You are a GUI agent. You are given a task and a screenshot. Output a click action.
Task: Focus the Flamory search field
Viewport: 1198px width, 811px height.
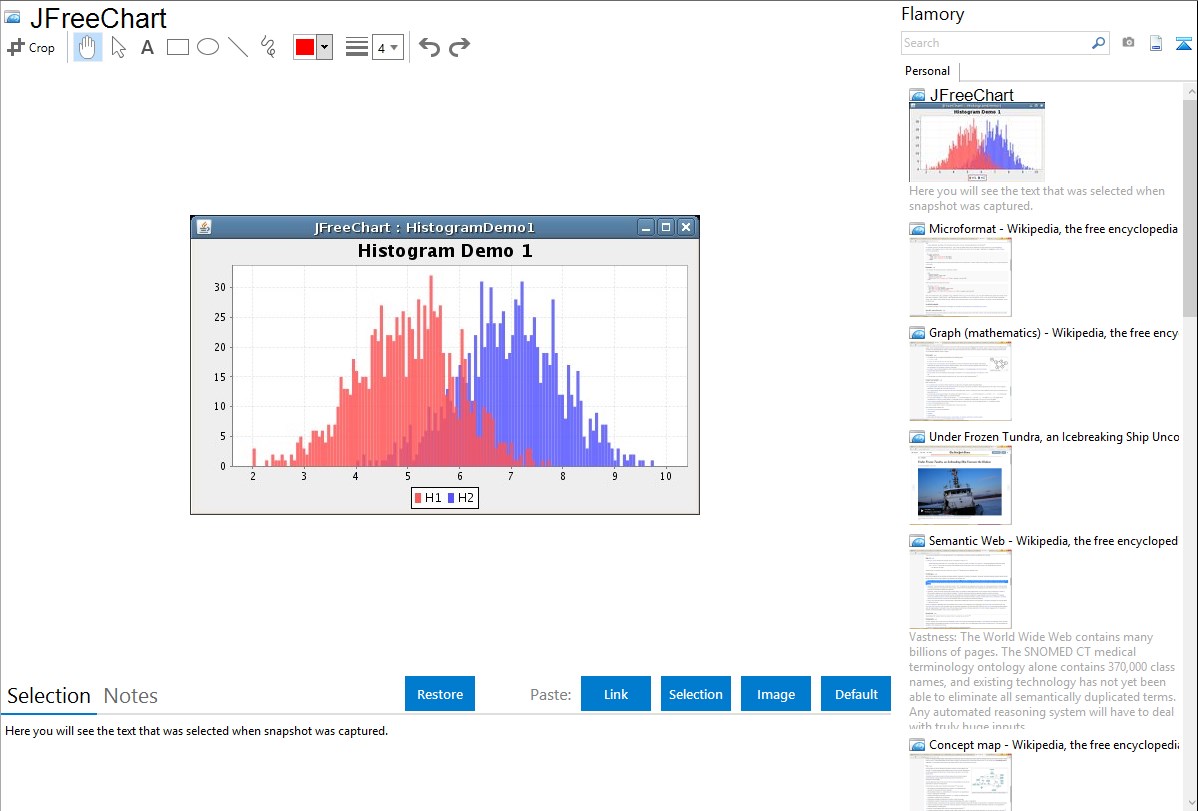996,43
